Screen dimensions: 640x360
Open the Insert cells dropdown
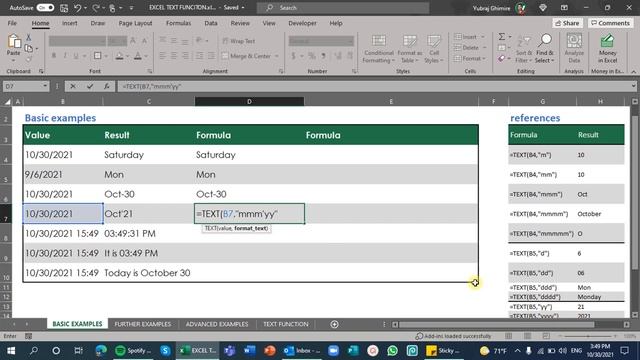[483, 37]
